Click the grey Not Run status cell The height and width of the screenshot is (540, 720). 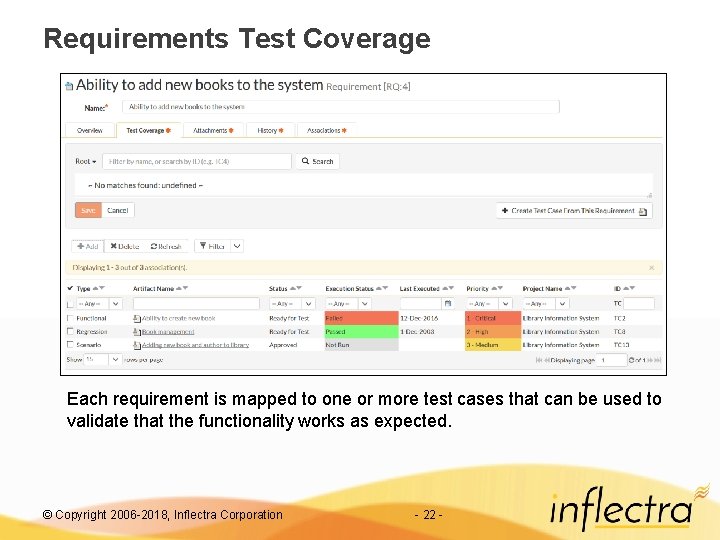coord(361,344)
